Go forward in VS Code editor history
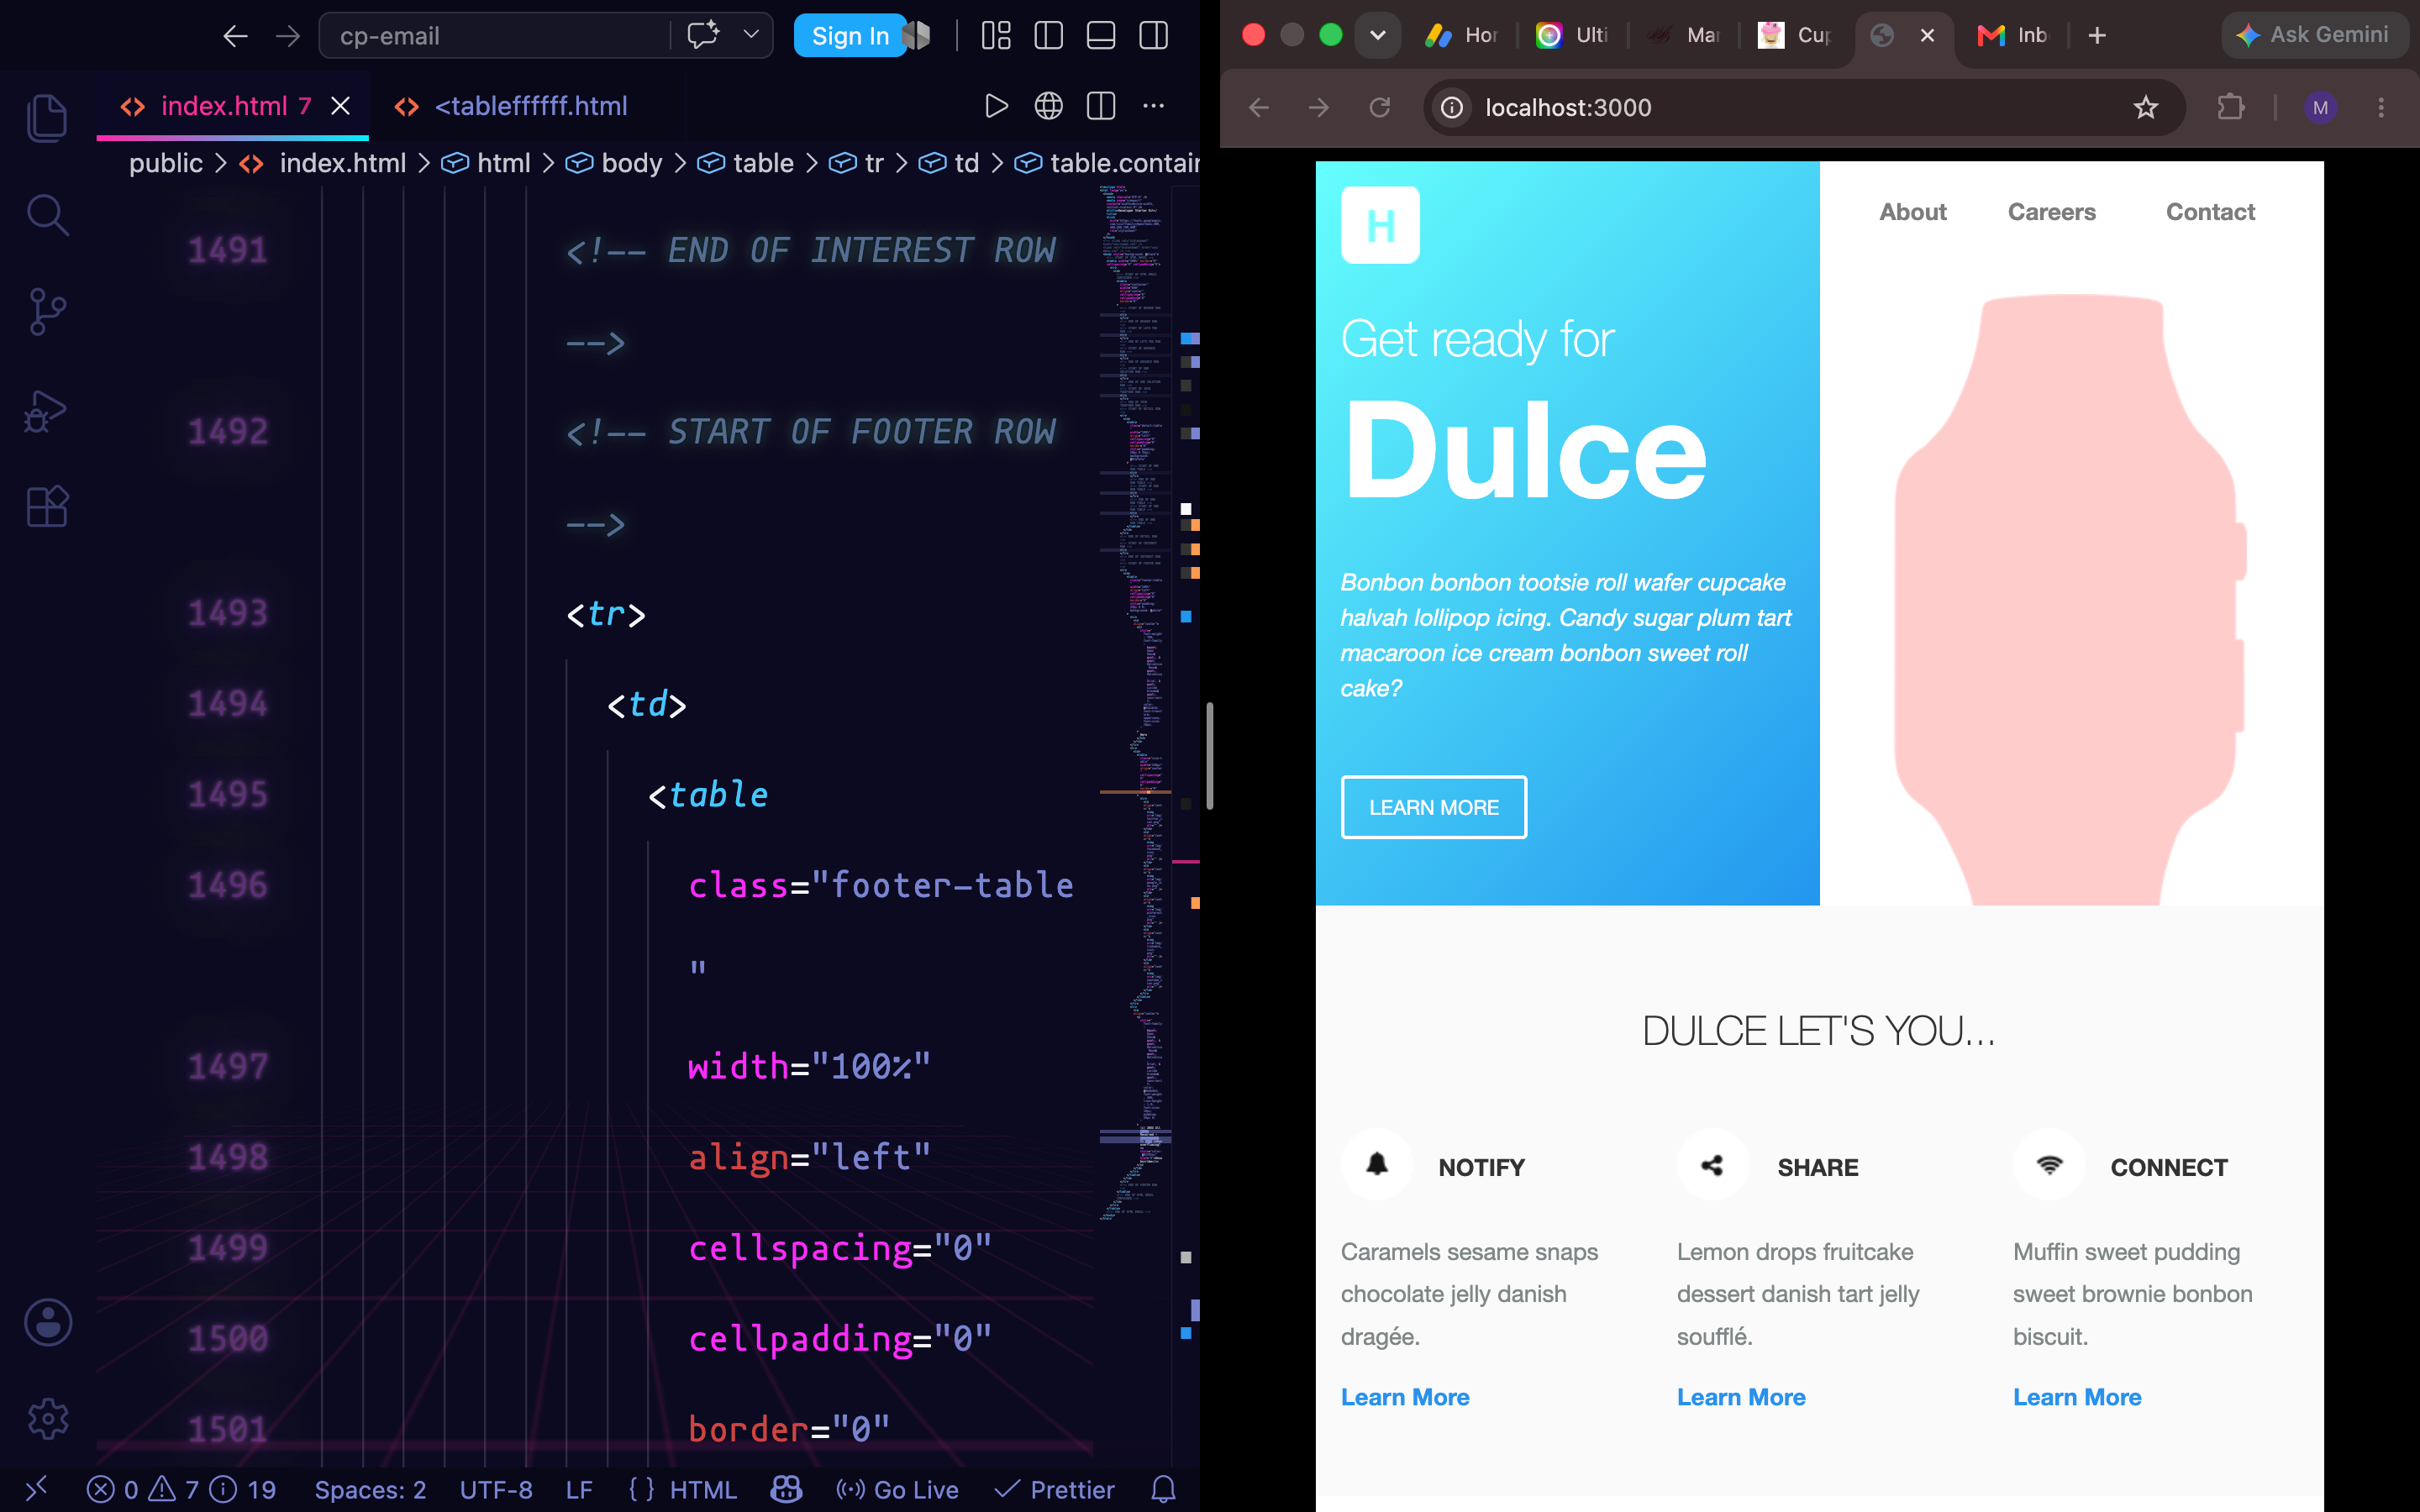This screenshot has height=1512, width=2420. (288, 36)
